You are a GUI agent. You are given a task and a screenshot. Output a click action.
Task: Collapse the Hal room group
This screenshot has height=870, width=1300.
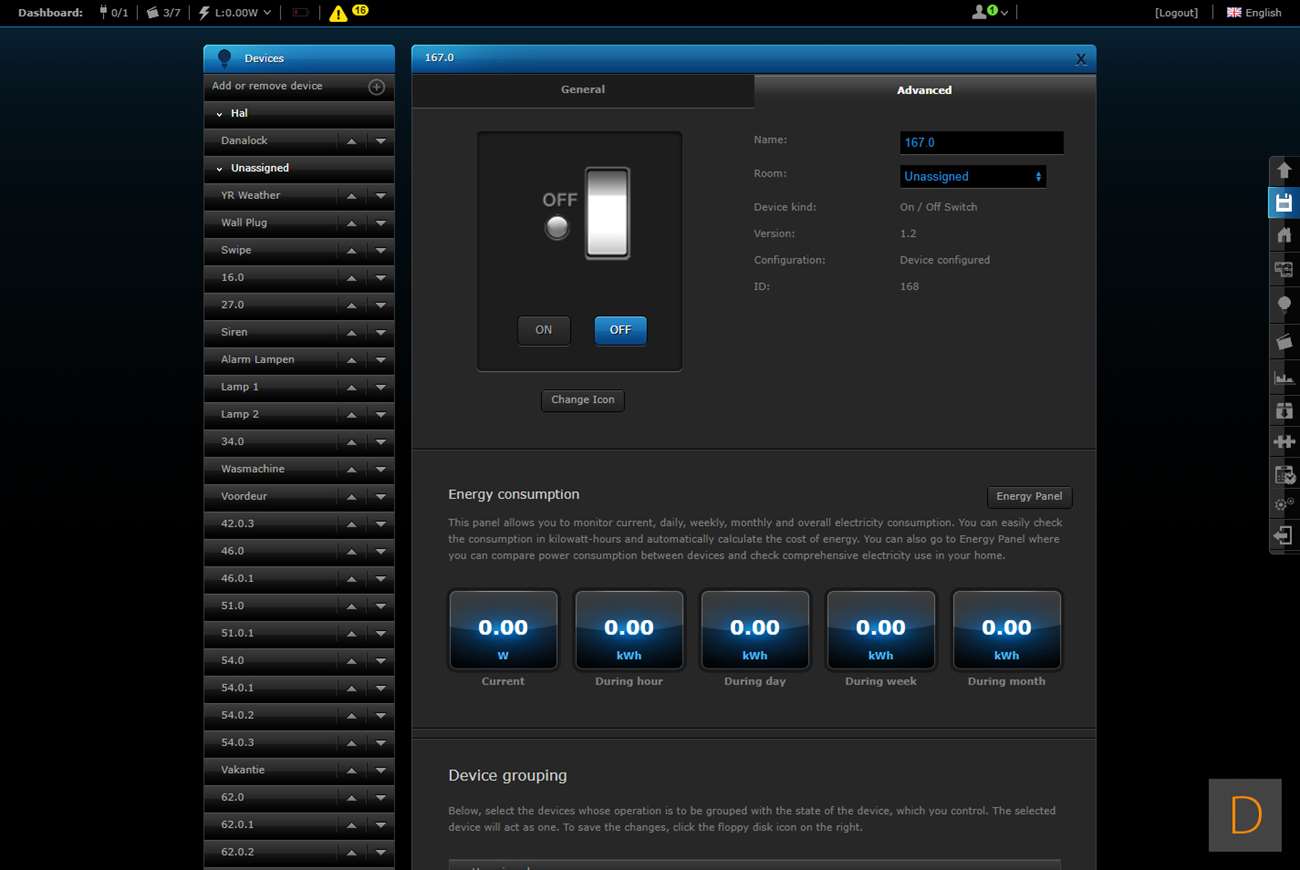tap(220, 114)
